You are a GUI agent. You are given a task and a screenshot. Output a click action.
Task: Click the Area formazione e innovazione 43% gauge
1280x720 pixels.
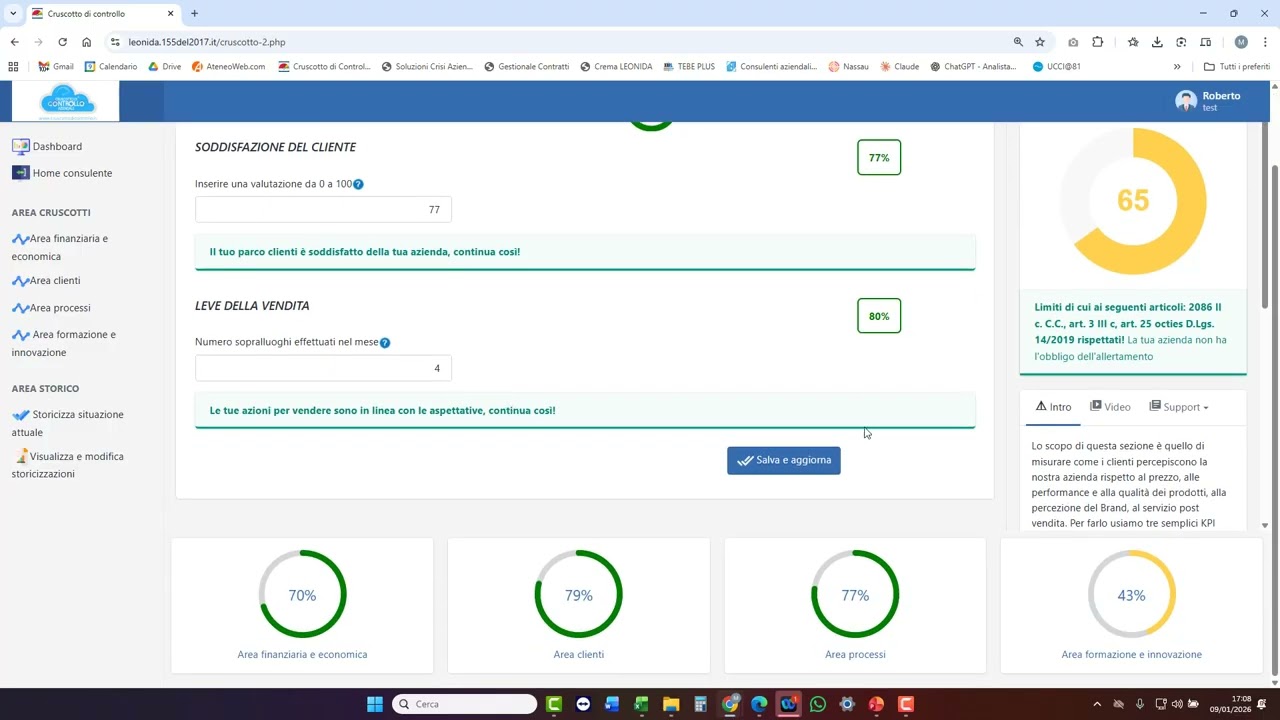1131,595
